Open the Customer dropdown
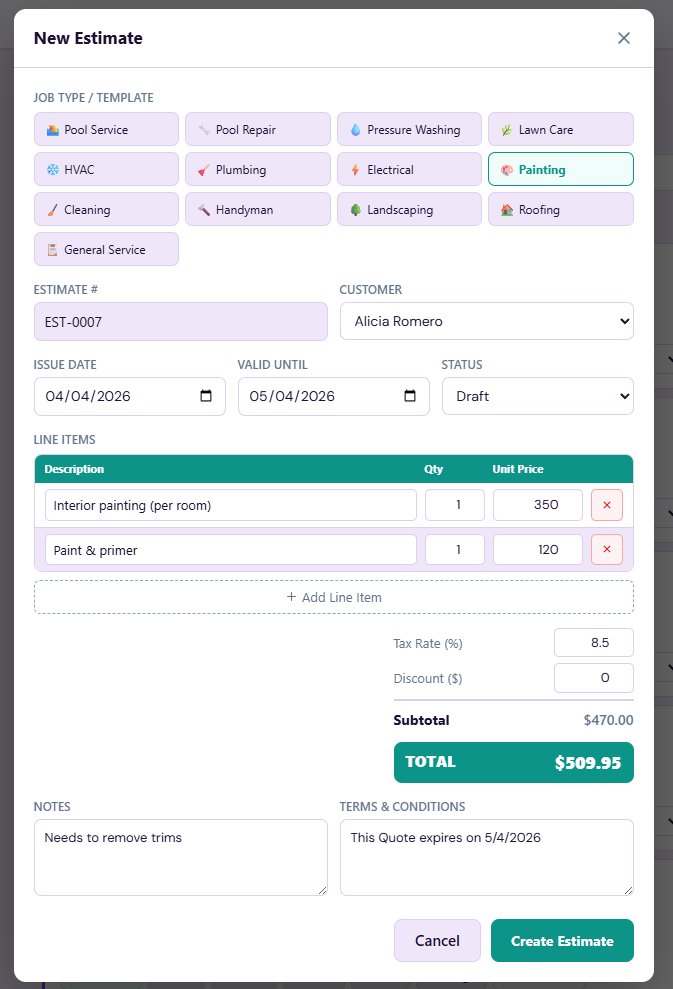 coord(487,321)
